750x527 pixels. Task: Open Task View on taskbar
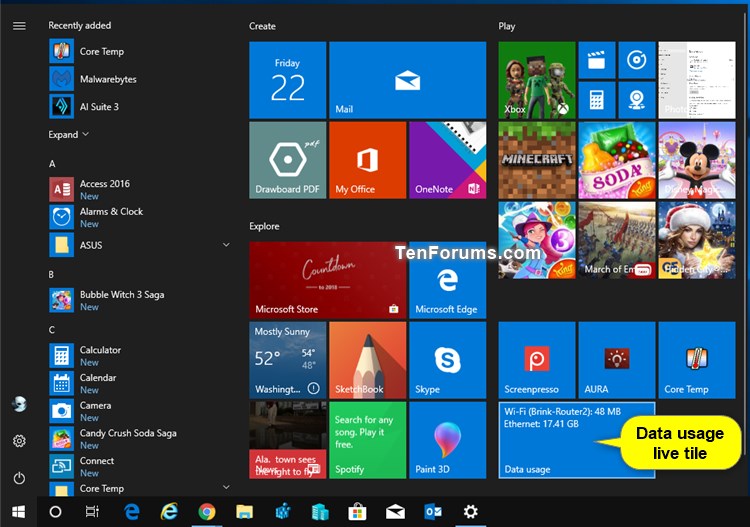tap(92, 512)
